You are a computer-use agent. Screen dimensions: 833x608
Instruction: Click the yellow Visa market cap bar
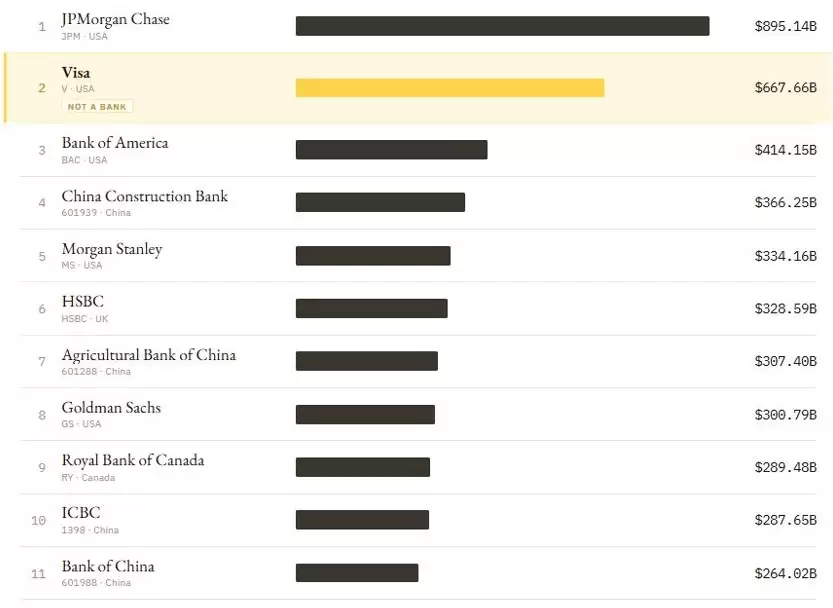pos(450,88)
